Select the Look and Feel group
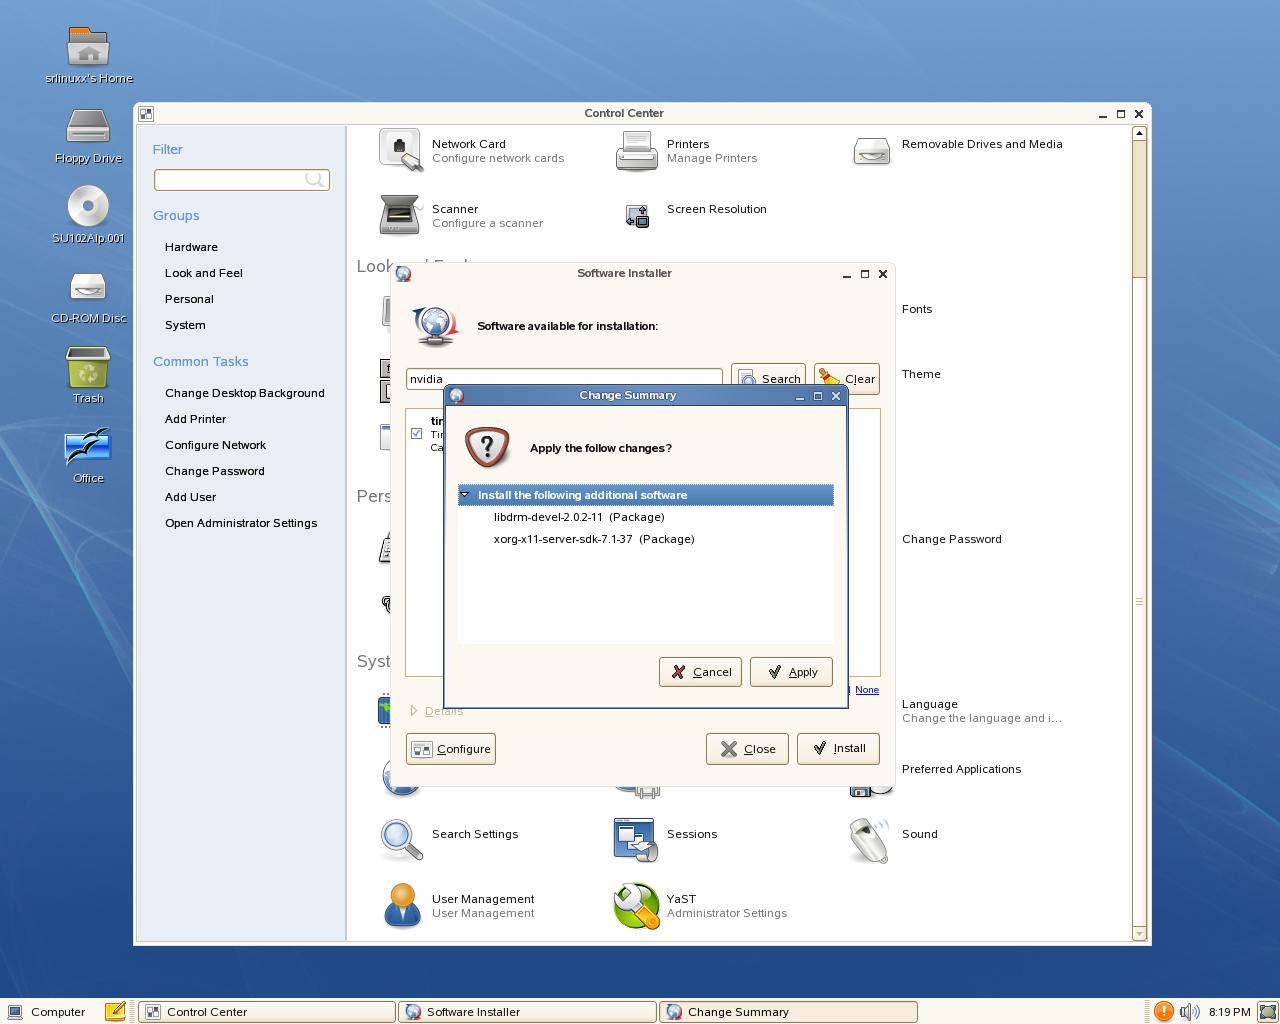Image resolution: width=1280 pixels, height=1024 pixels. click(204, 273)
